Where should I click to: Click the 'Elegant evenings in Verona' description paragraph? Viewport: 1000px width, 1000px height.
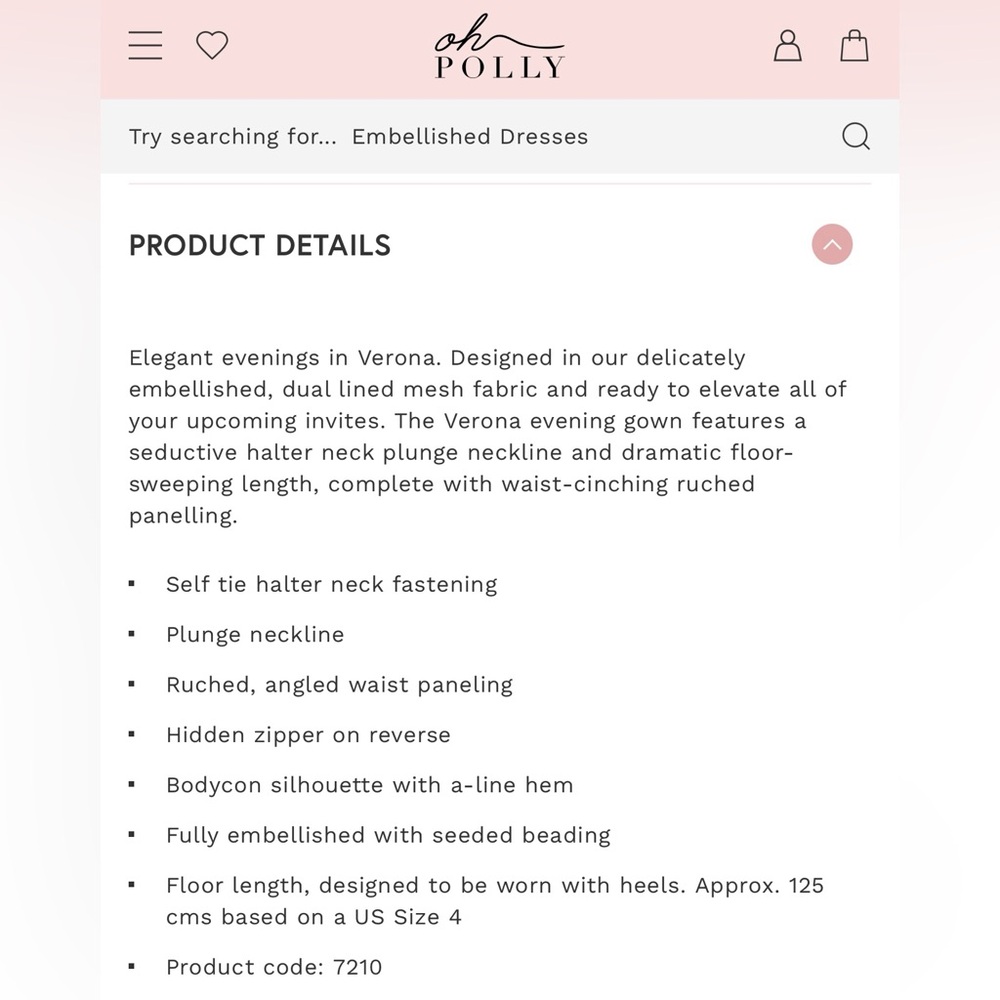488,437
